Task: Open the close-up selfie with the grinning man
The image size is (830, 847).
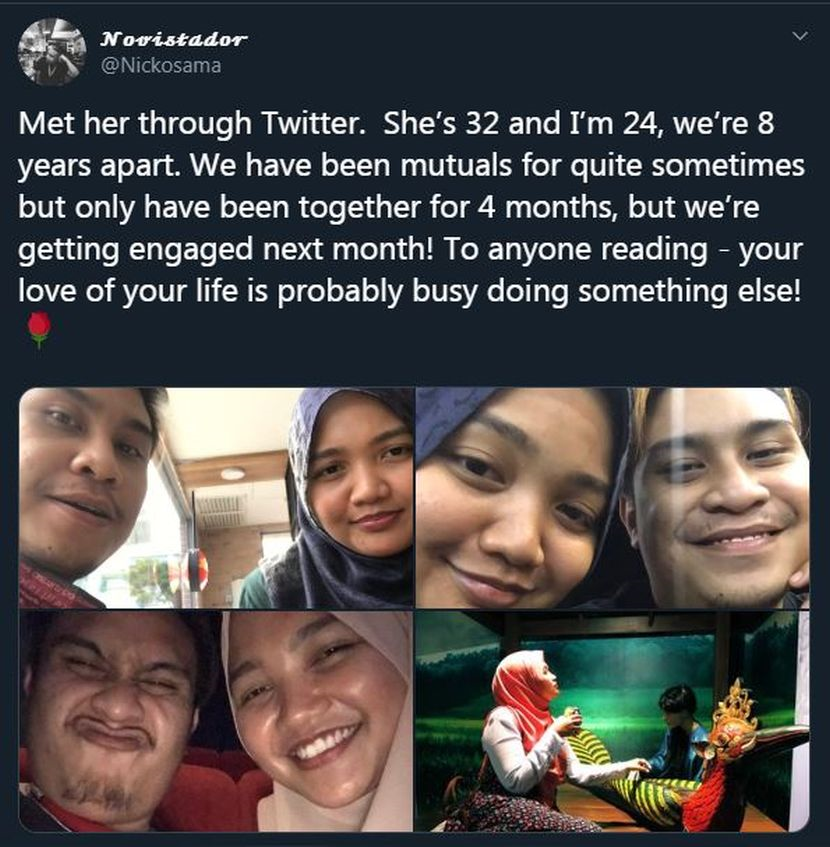Action: point(612,498)
